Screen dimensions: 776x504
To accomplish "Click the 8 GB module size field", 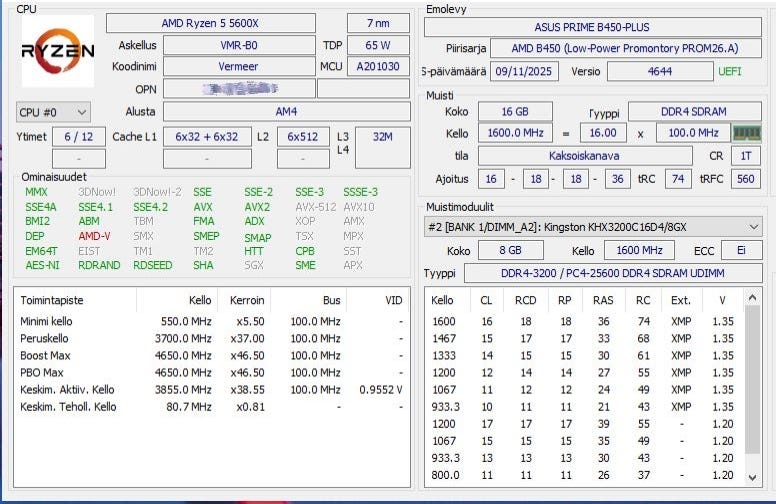I will (511, 251).
